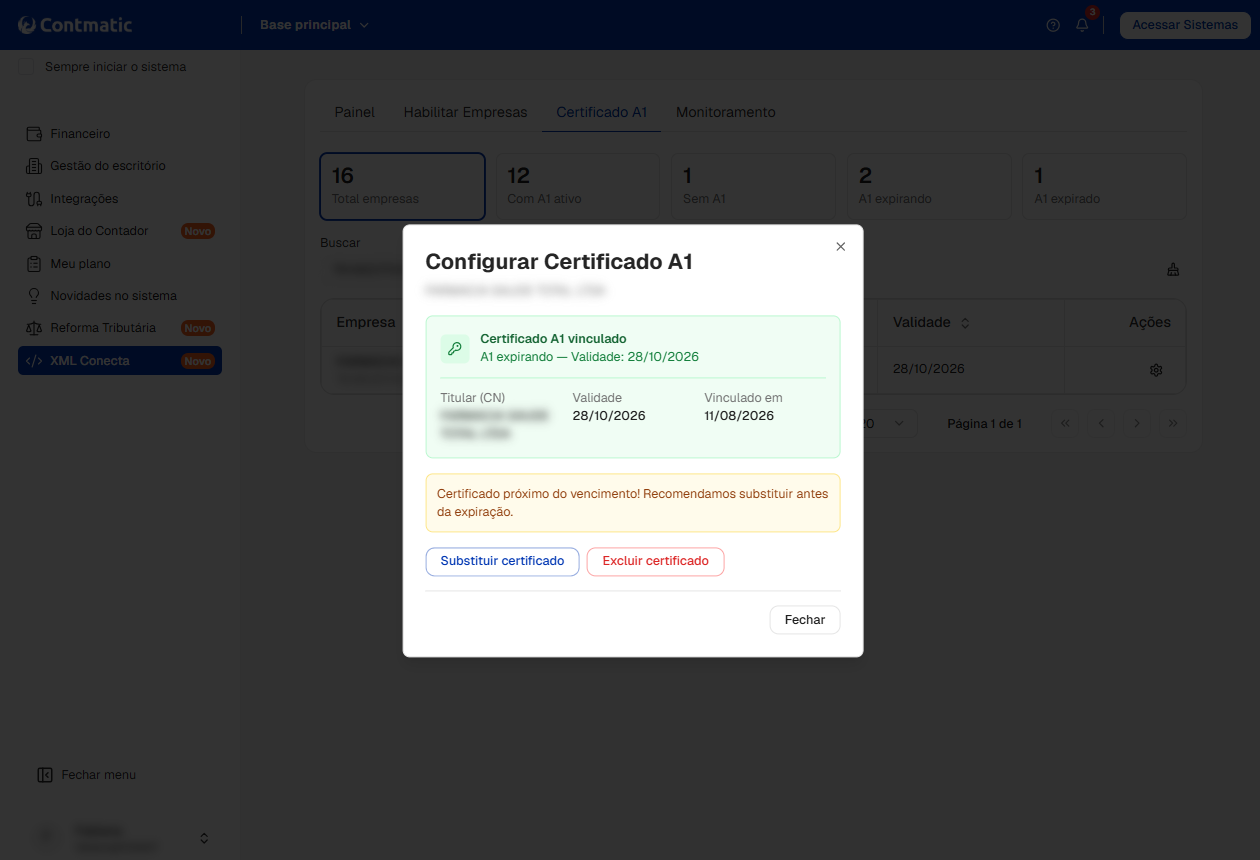The width and height of the screenshot is (1260, 860).
Task: Sort by the Validade column arrows
Action: coord(965,323)
